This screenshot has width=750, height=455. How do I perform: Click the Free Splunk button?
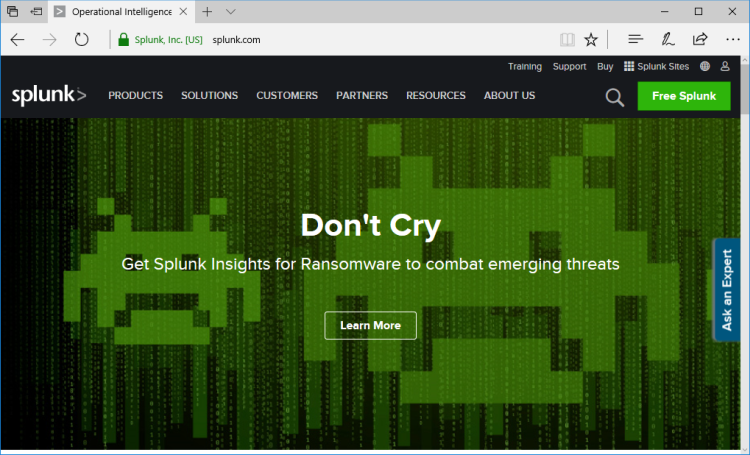tap(684, 96)
